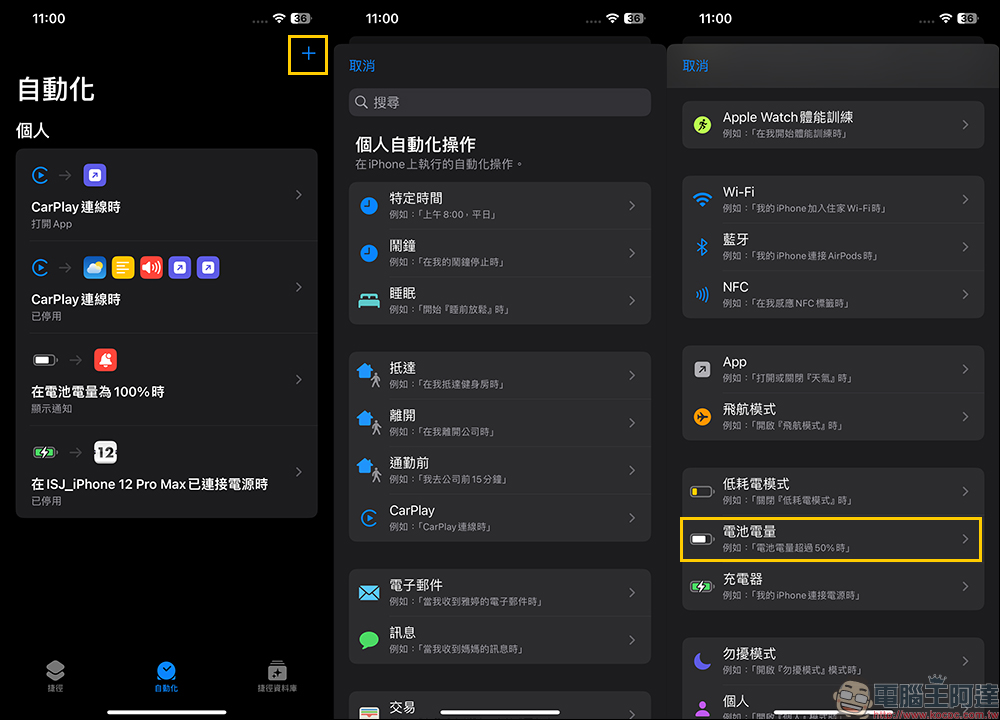Click the battery 36 indicator in right status bar
This screenshot has height=720, width=1000.
point(968,18)
